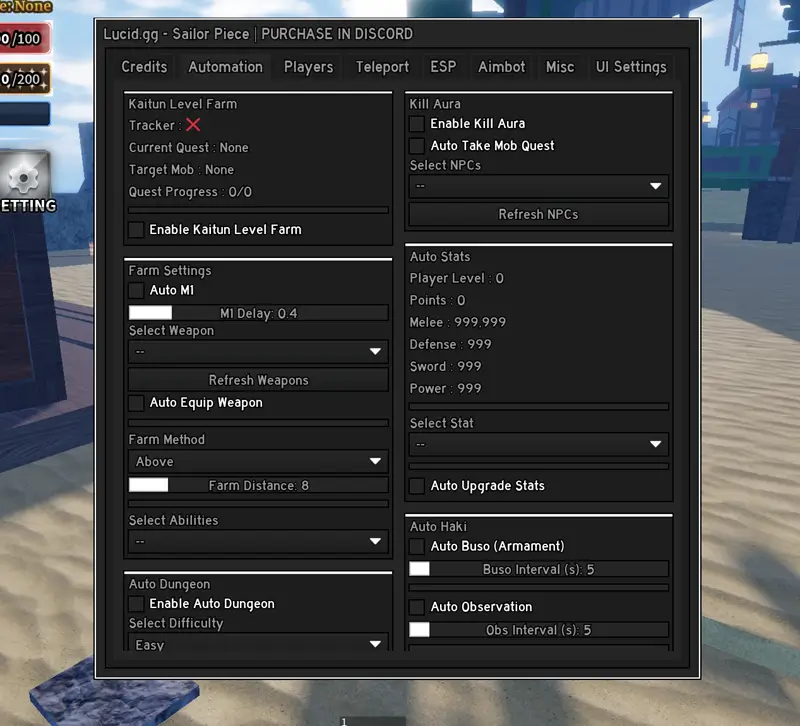
Task: Open the Select Difficulty dropdown showing Easy
Action: (x=257, y=644)
